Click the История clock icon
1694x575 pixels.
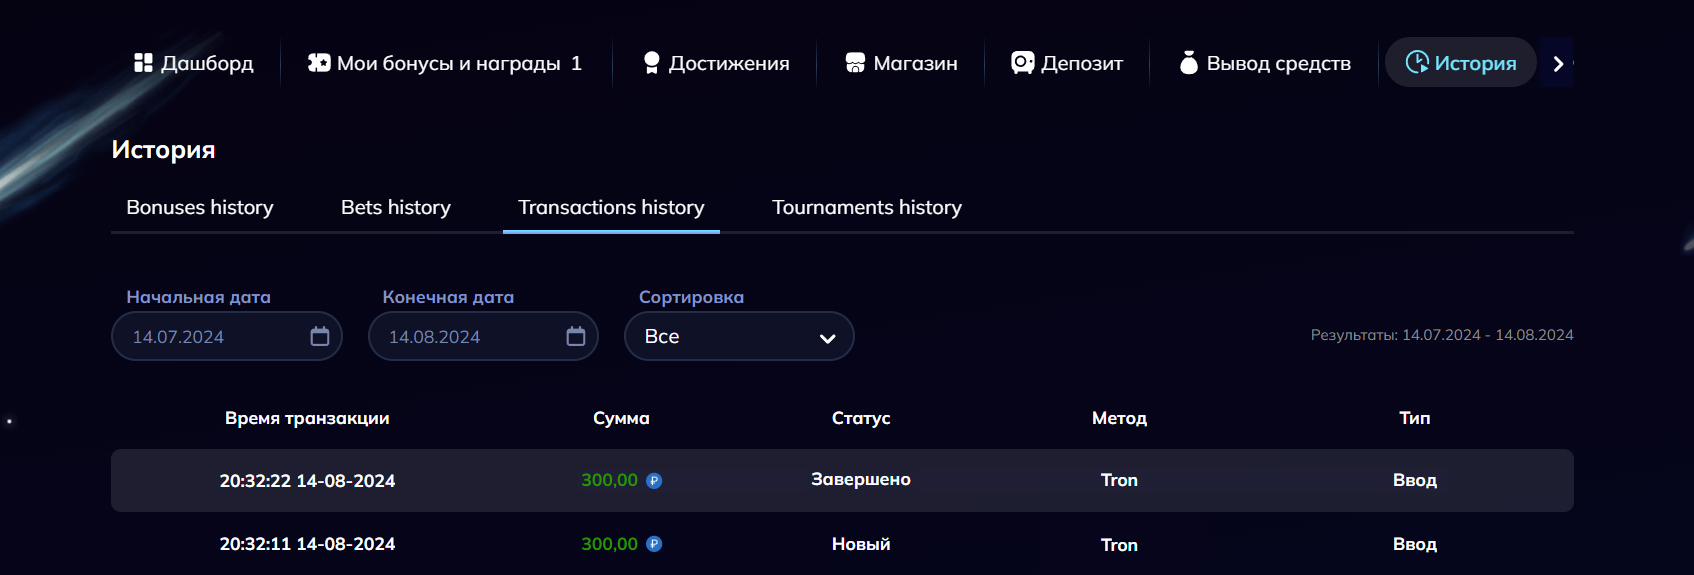click(1417, 63)
